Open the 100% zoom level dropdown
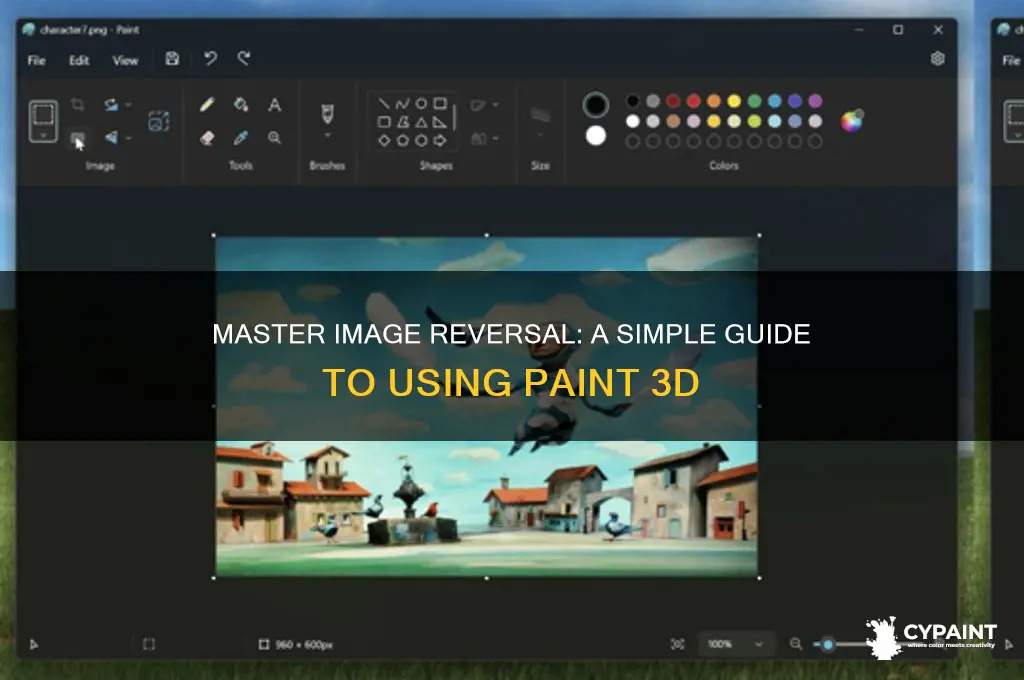Viewport: 1024px width, 680px height. [x=735, y=644]
